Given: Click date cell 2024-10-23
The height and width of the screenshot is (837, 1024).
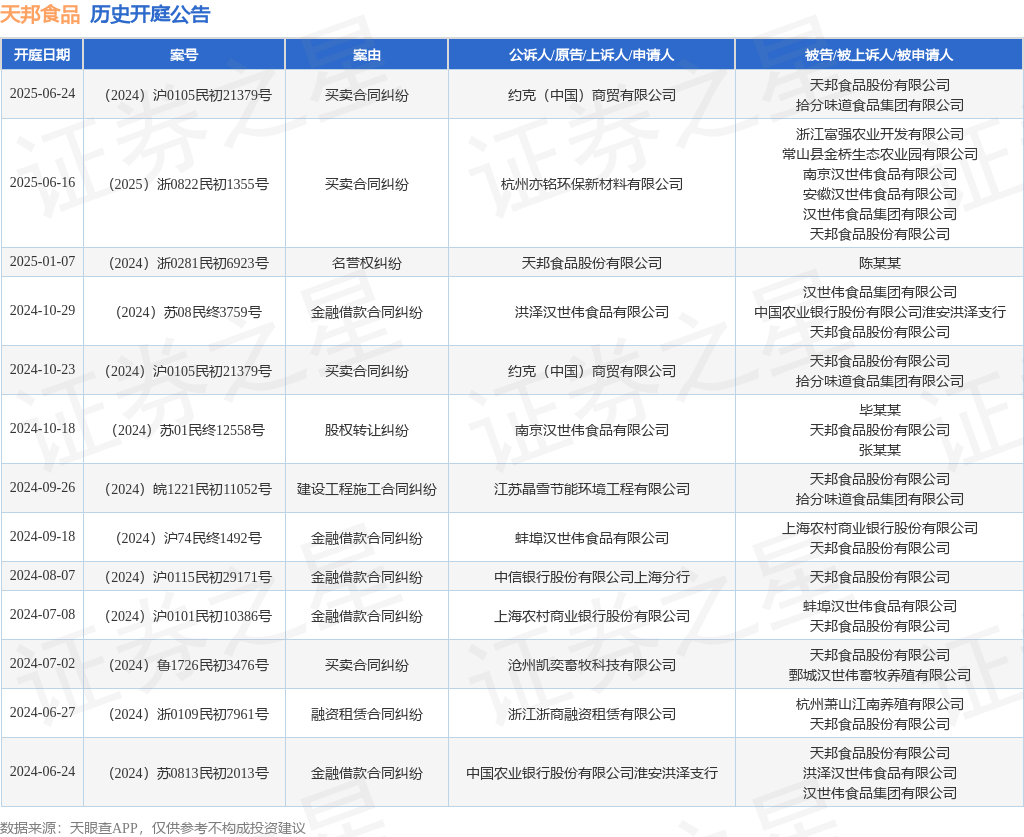Looking at the screenshot, I should pyautogui.click(x=42, y=370).
